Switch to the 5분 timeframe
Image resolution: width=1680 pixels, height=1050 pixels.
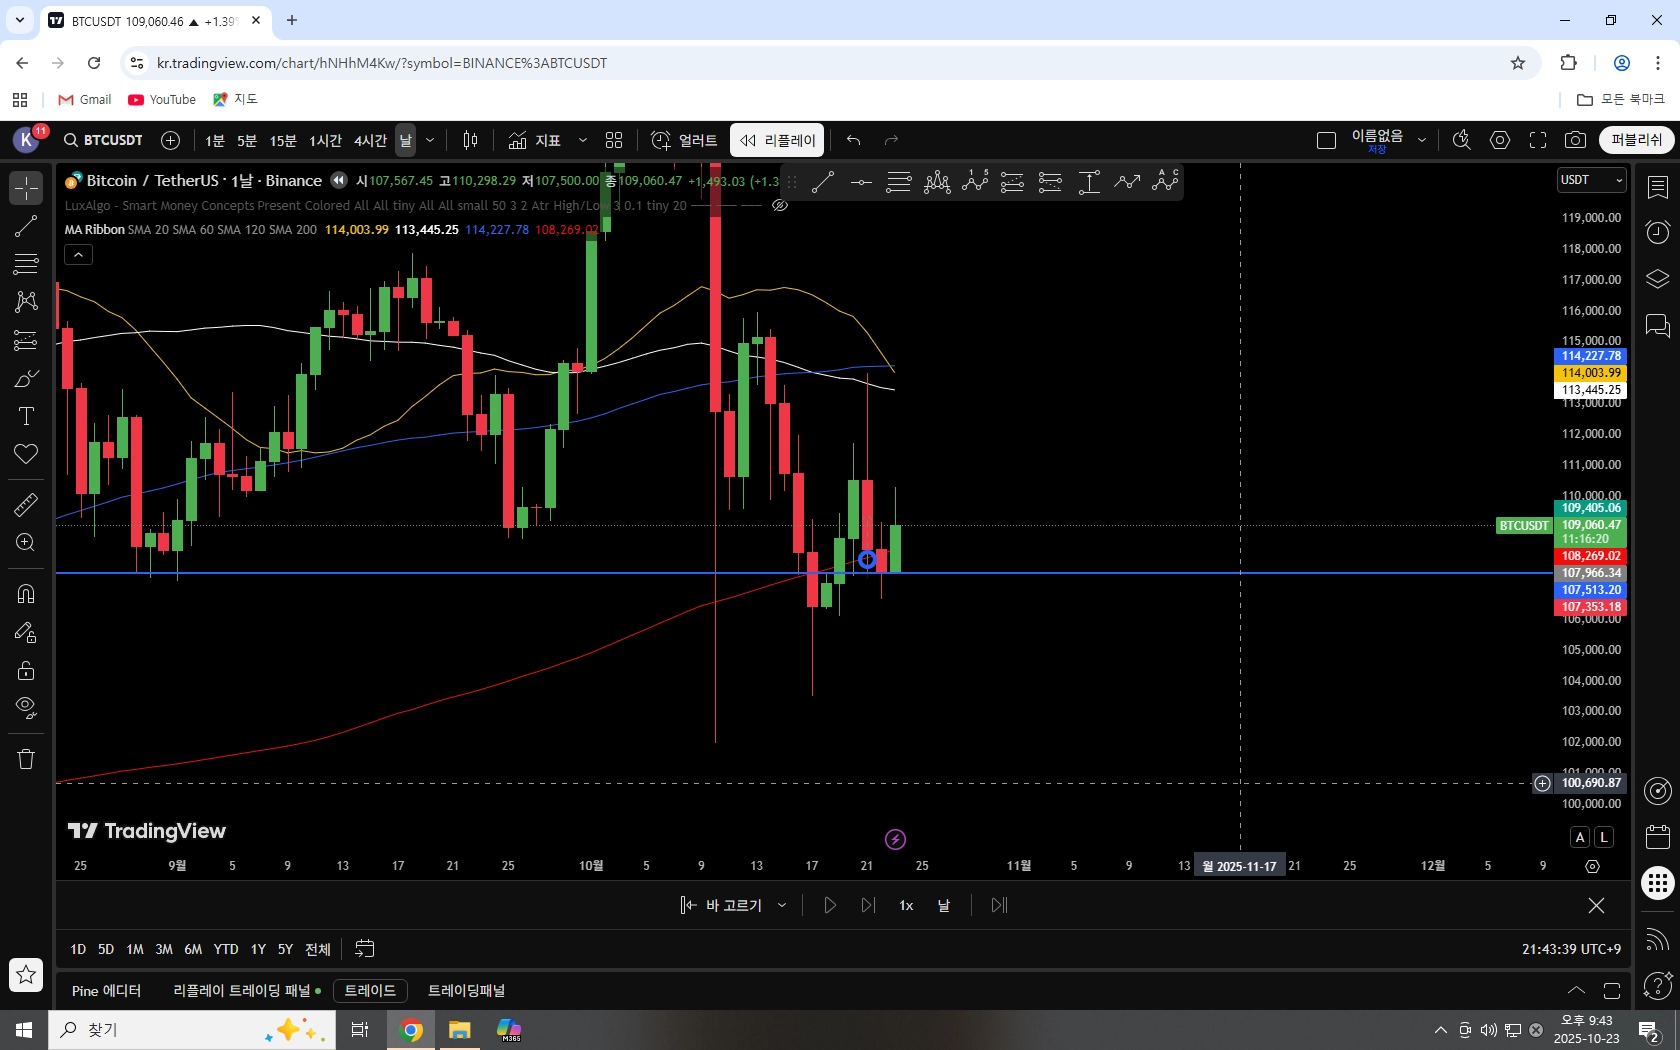click(247, 141)
